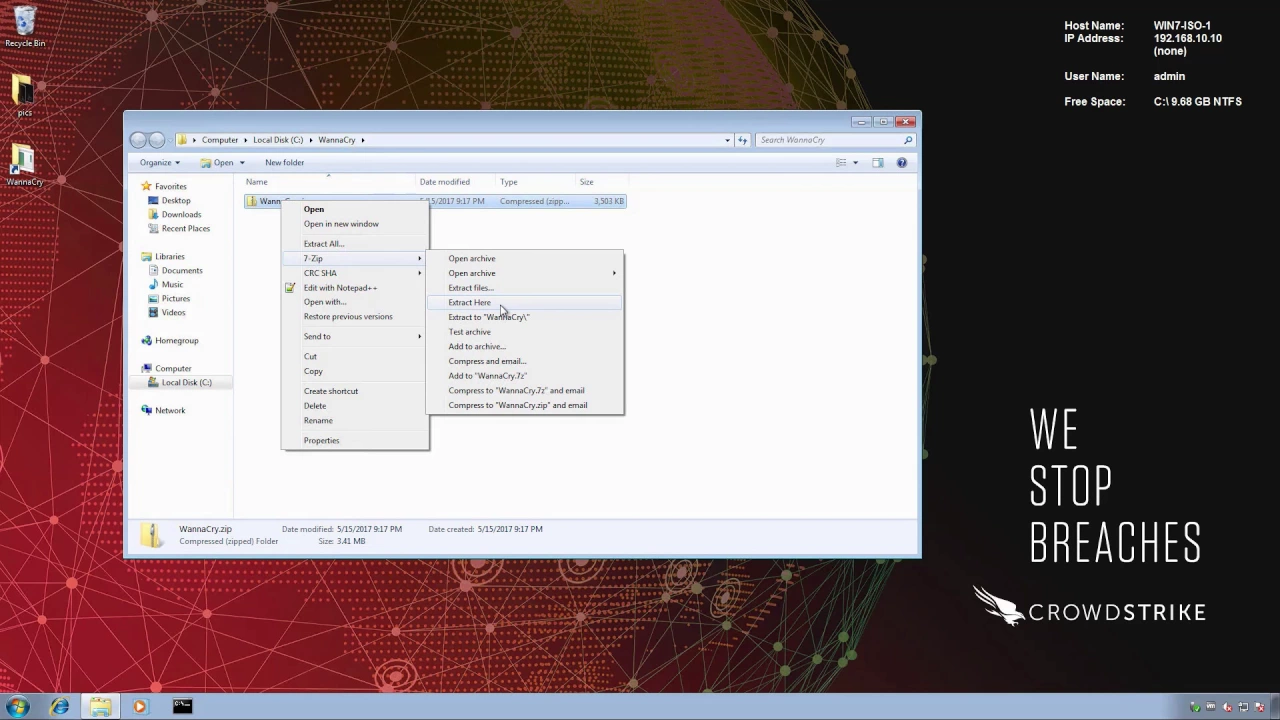This screenshot has height=720, width=1280.
Task: Click the refresh button beside address bar
Action: [742, 140]
